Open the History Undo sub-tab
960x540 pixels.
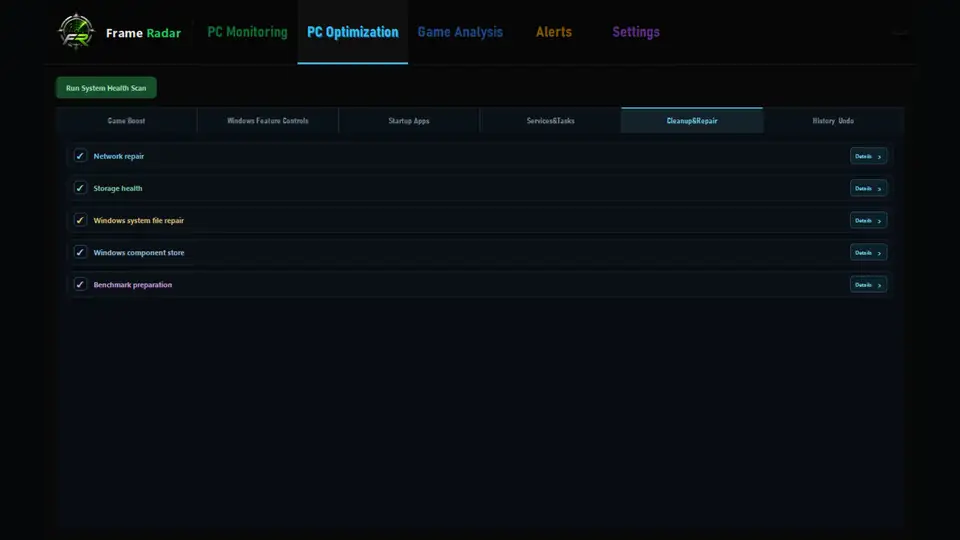[833, 121]
